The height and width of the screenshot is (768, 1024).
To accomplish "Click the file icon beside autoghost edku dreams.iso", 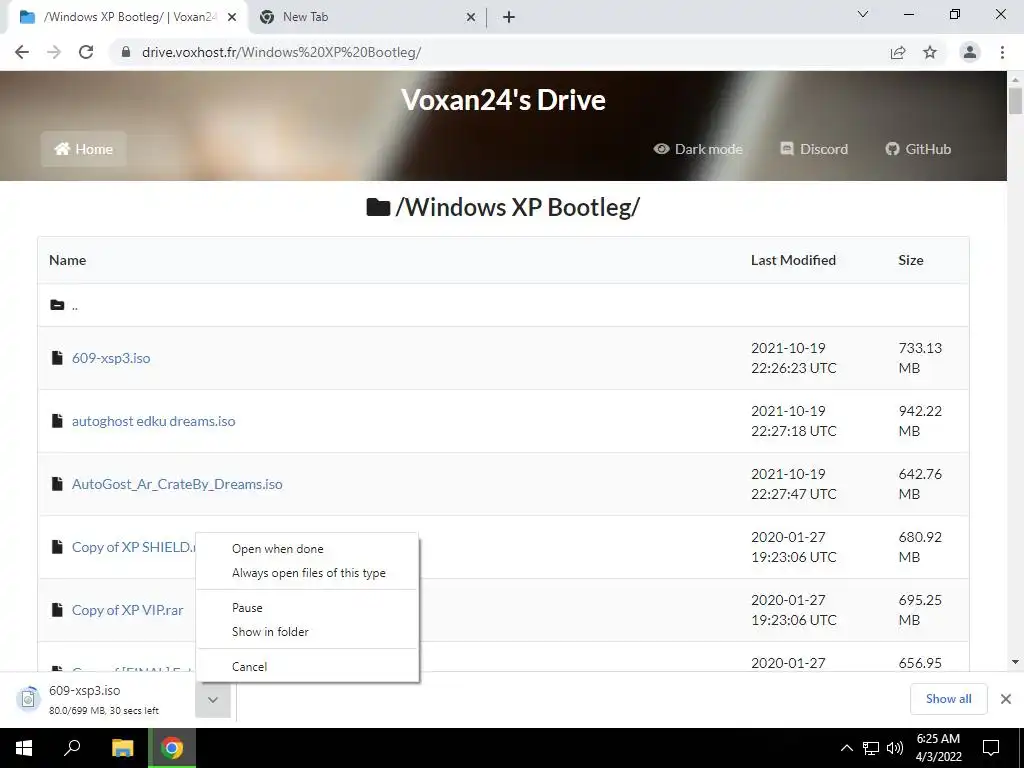I will [57, 421].
